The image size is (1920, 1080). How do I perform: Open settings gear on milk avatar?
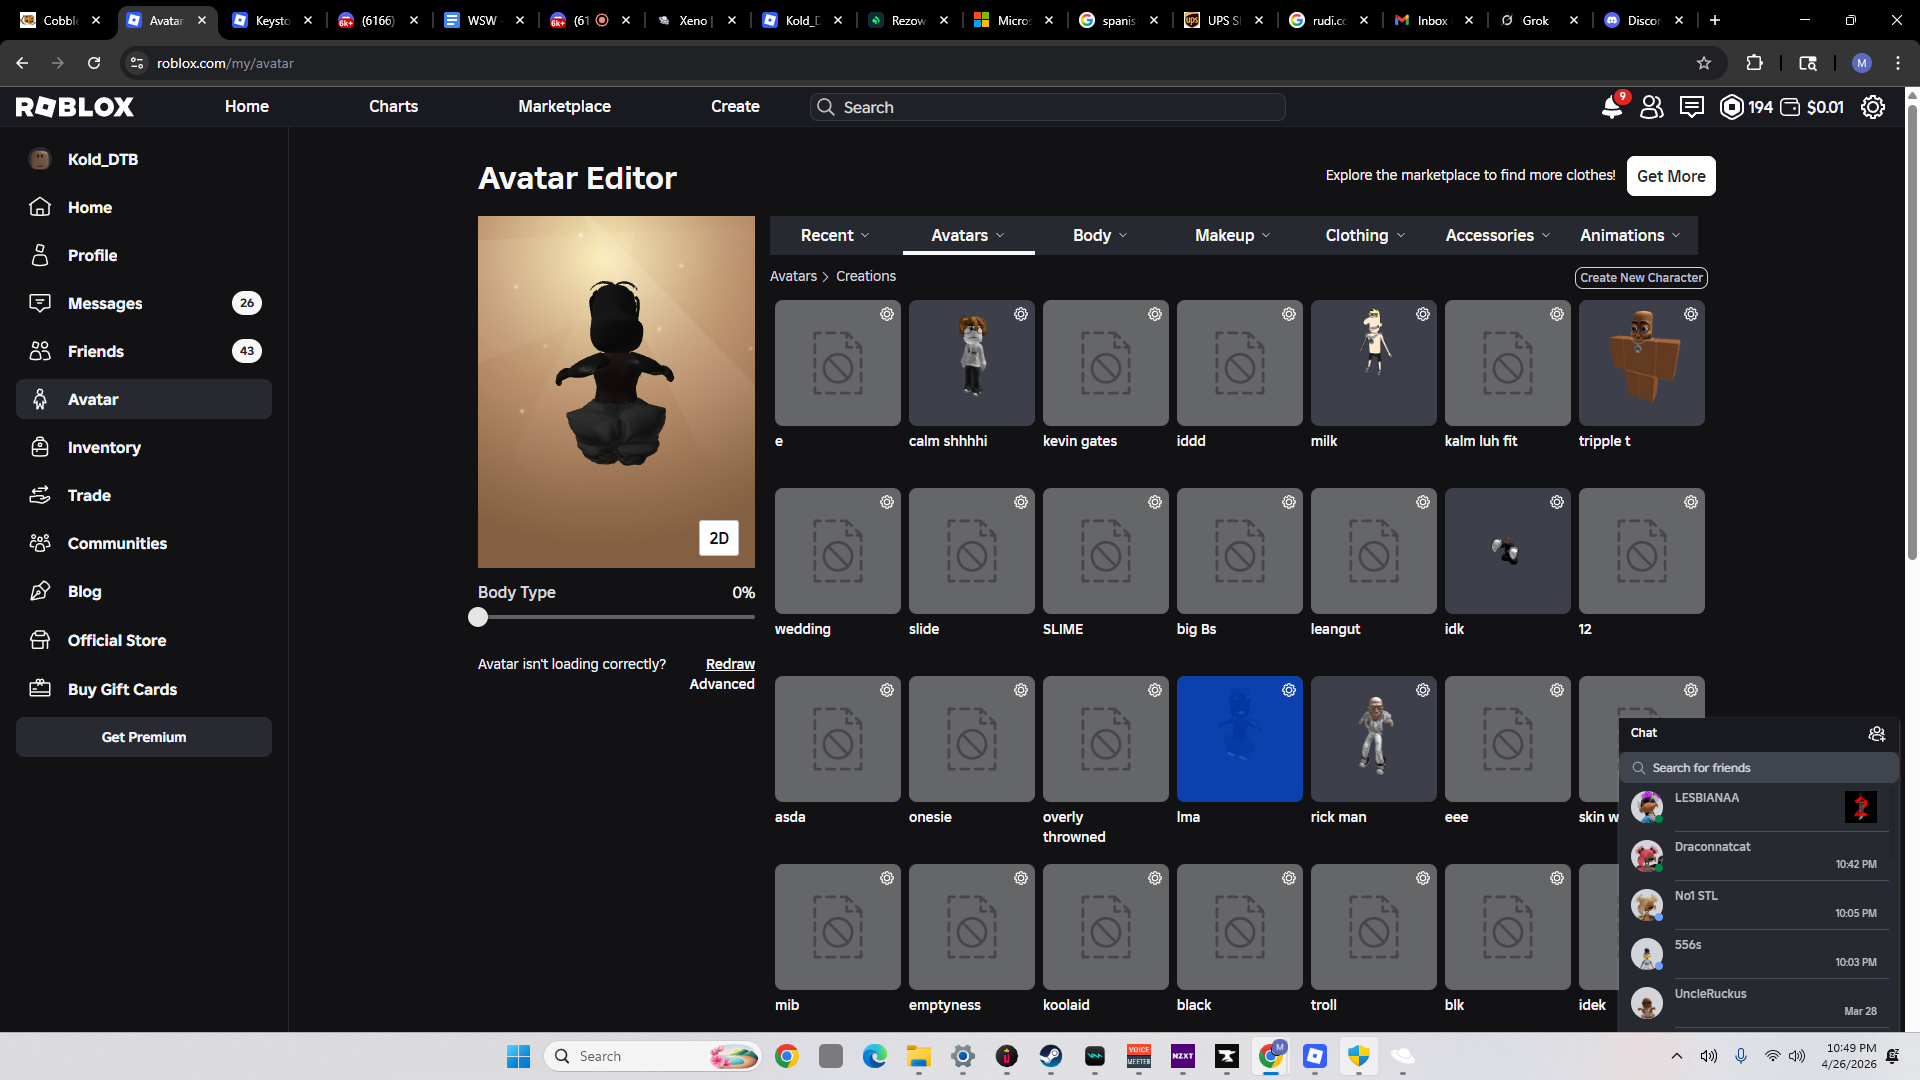click(x=1423, y=314)
